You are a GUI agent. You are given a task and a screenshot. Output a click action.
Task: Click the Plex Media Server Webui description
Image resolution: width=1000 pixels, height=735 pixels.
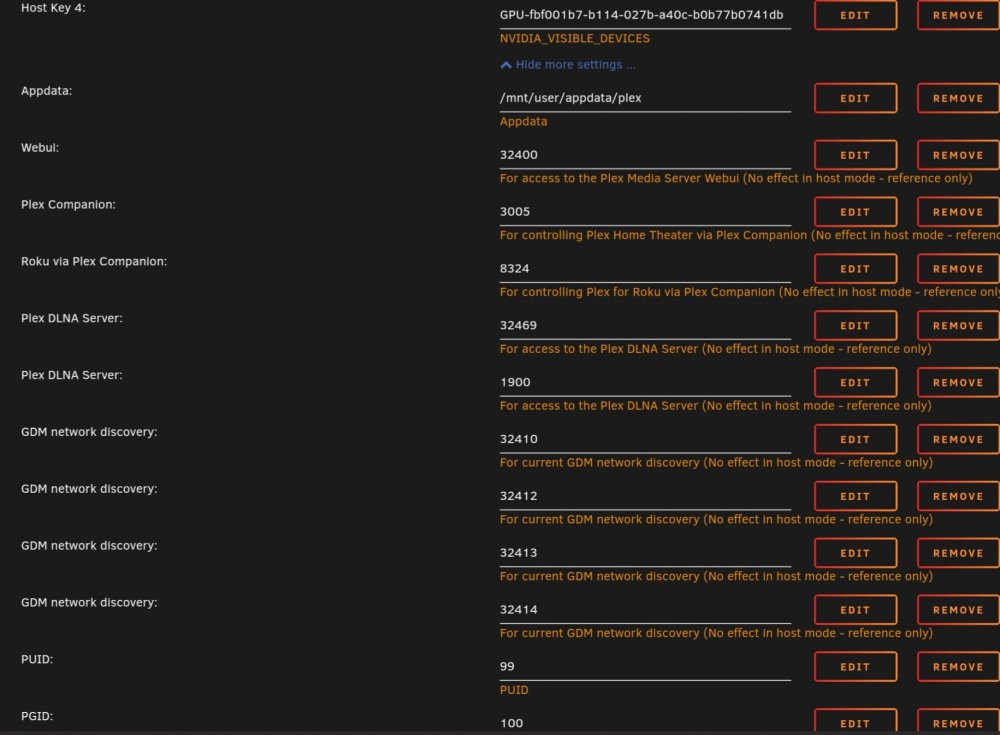[x=736, y=178]
